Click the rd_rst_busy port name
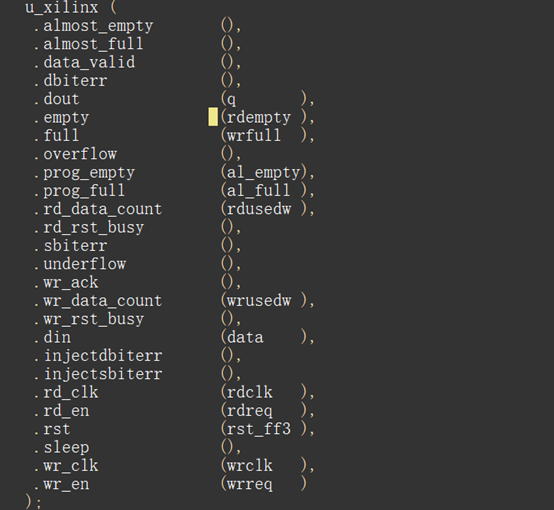The width and height of the screenshot is (554, 510). pos(94,228)
